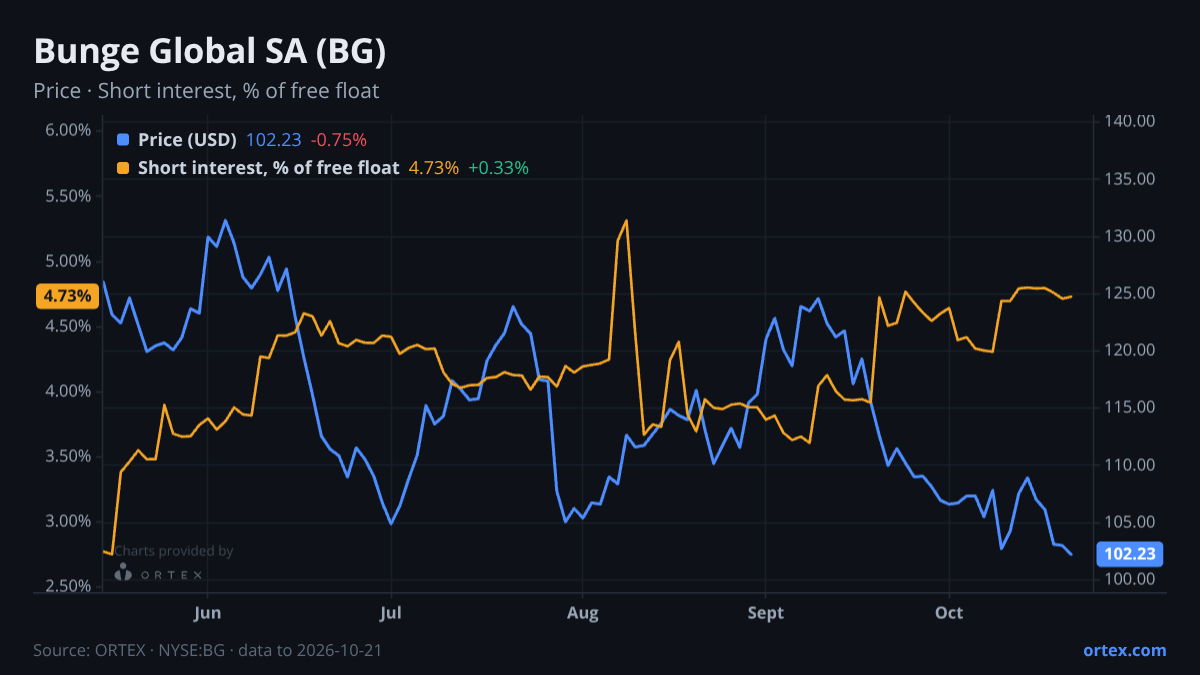
Task: Click the 102.23 price value in legend
Action: [x=274, y=140]
